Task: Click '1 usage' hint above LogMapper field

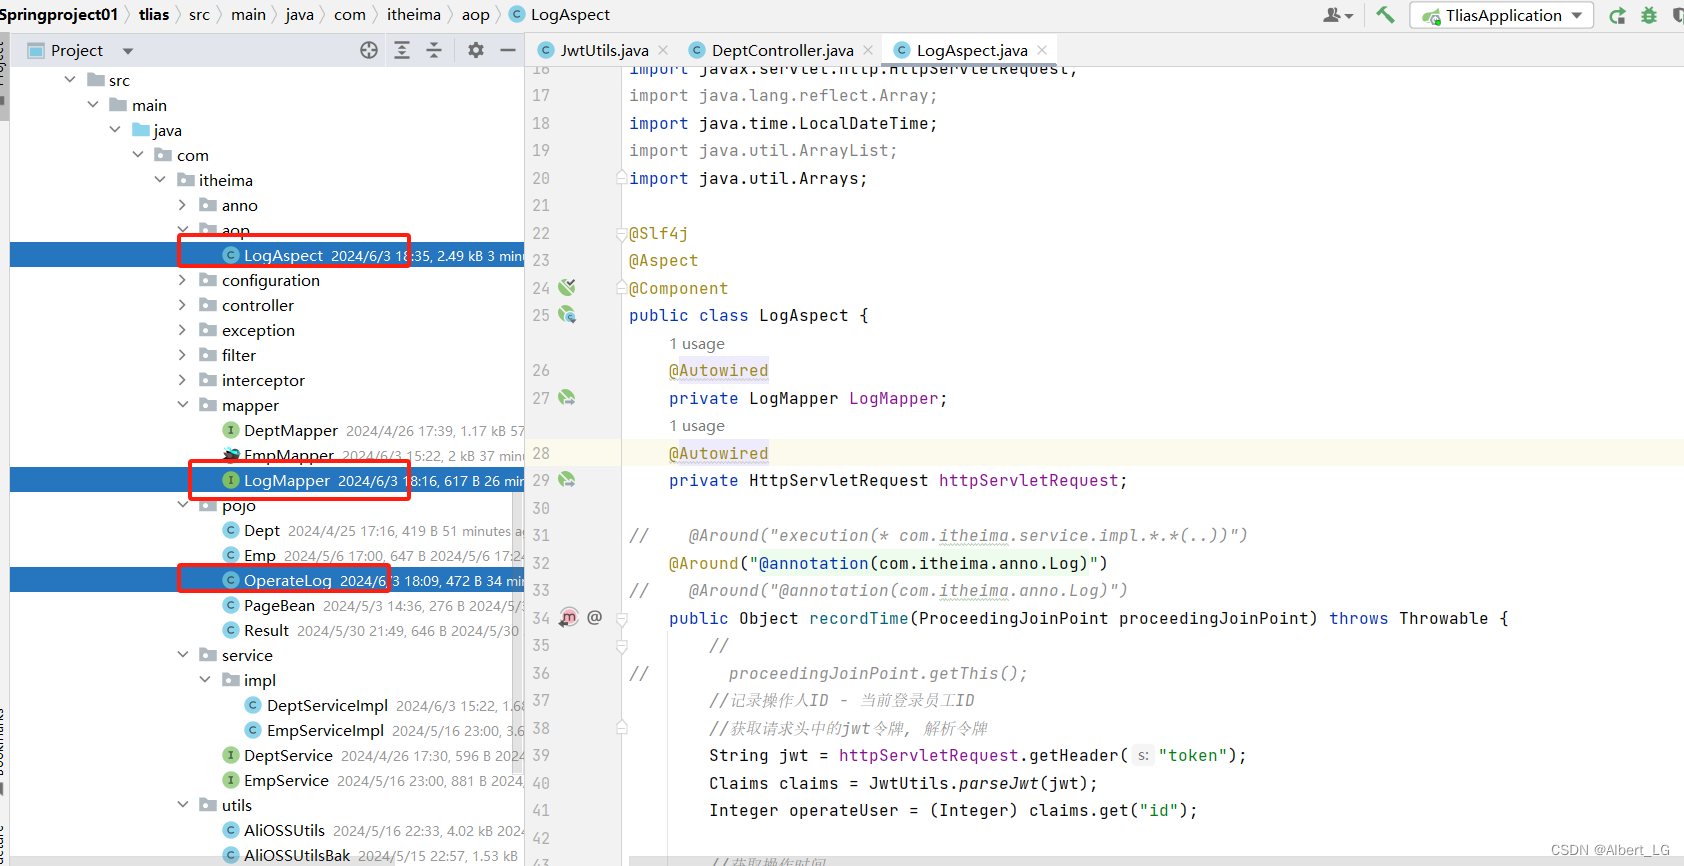Action: click(697, 344)
